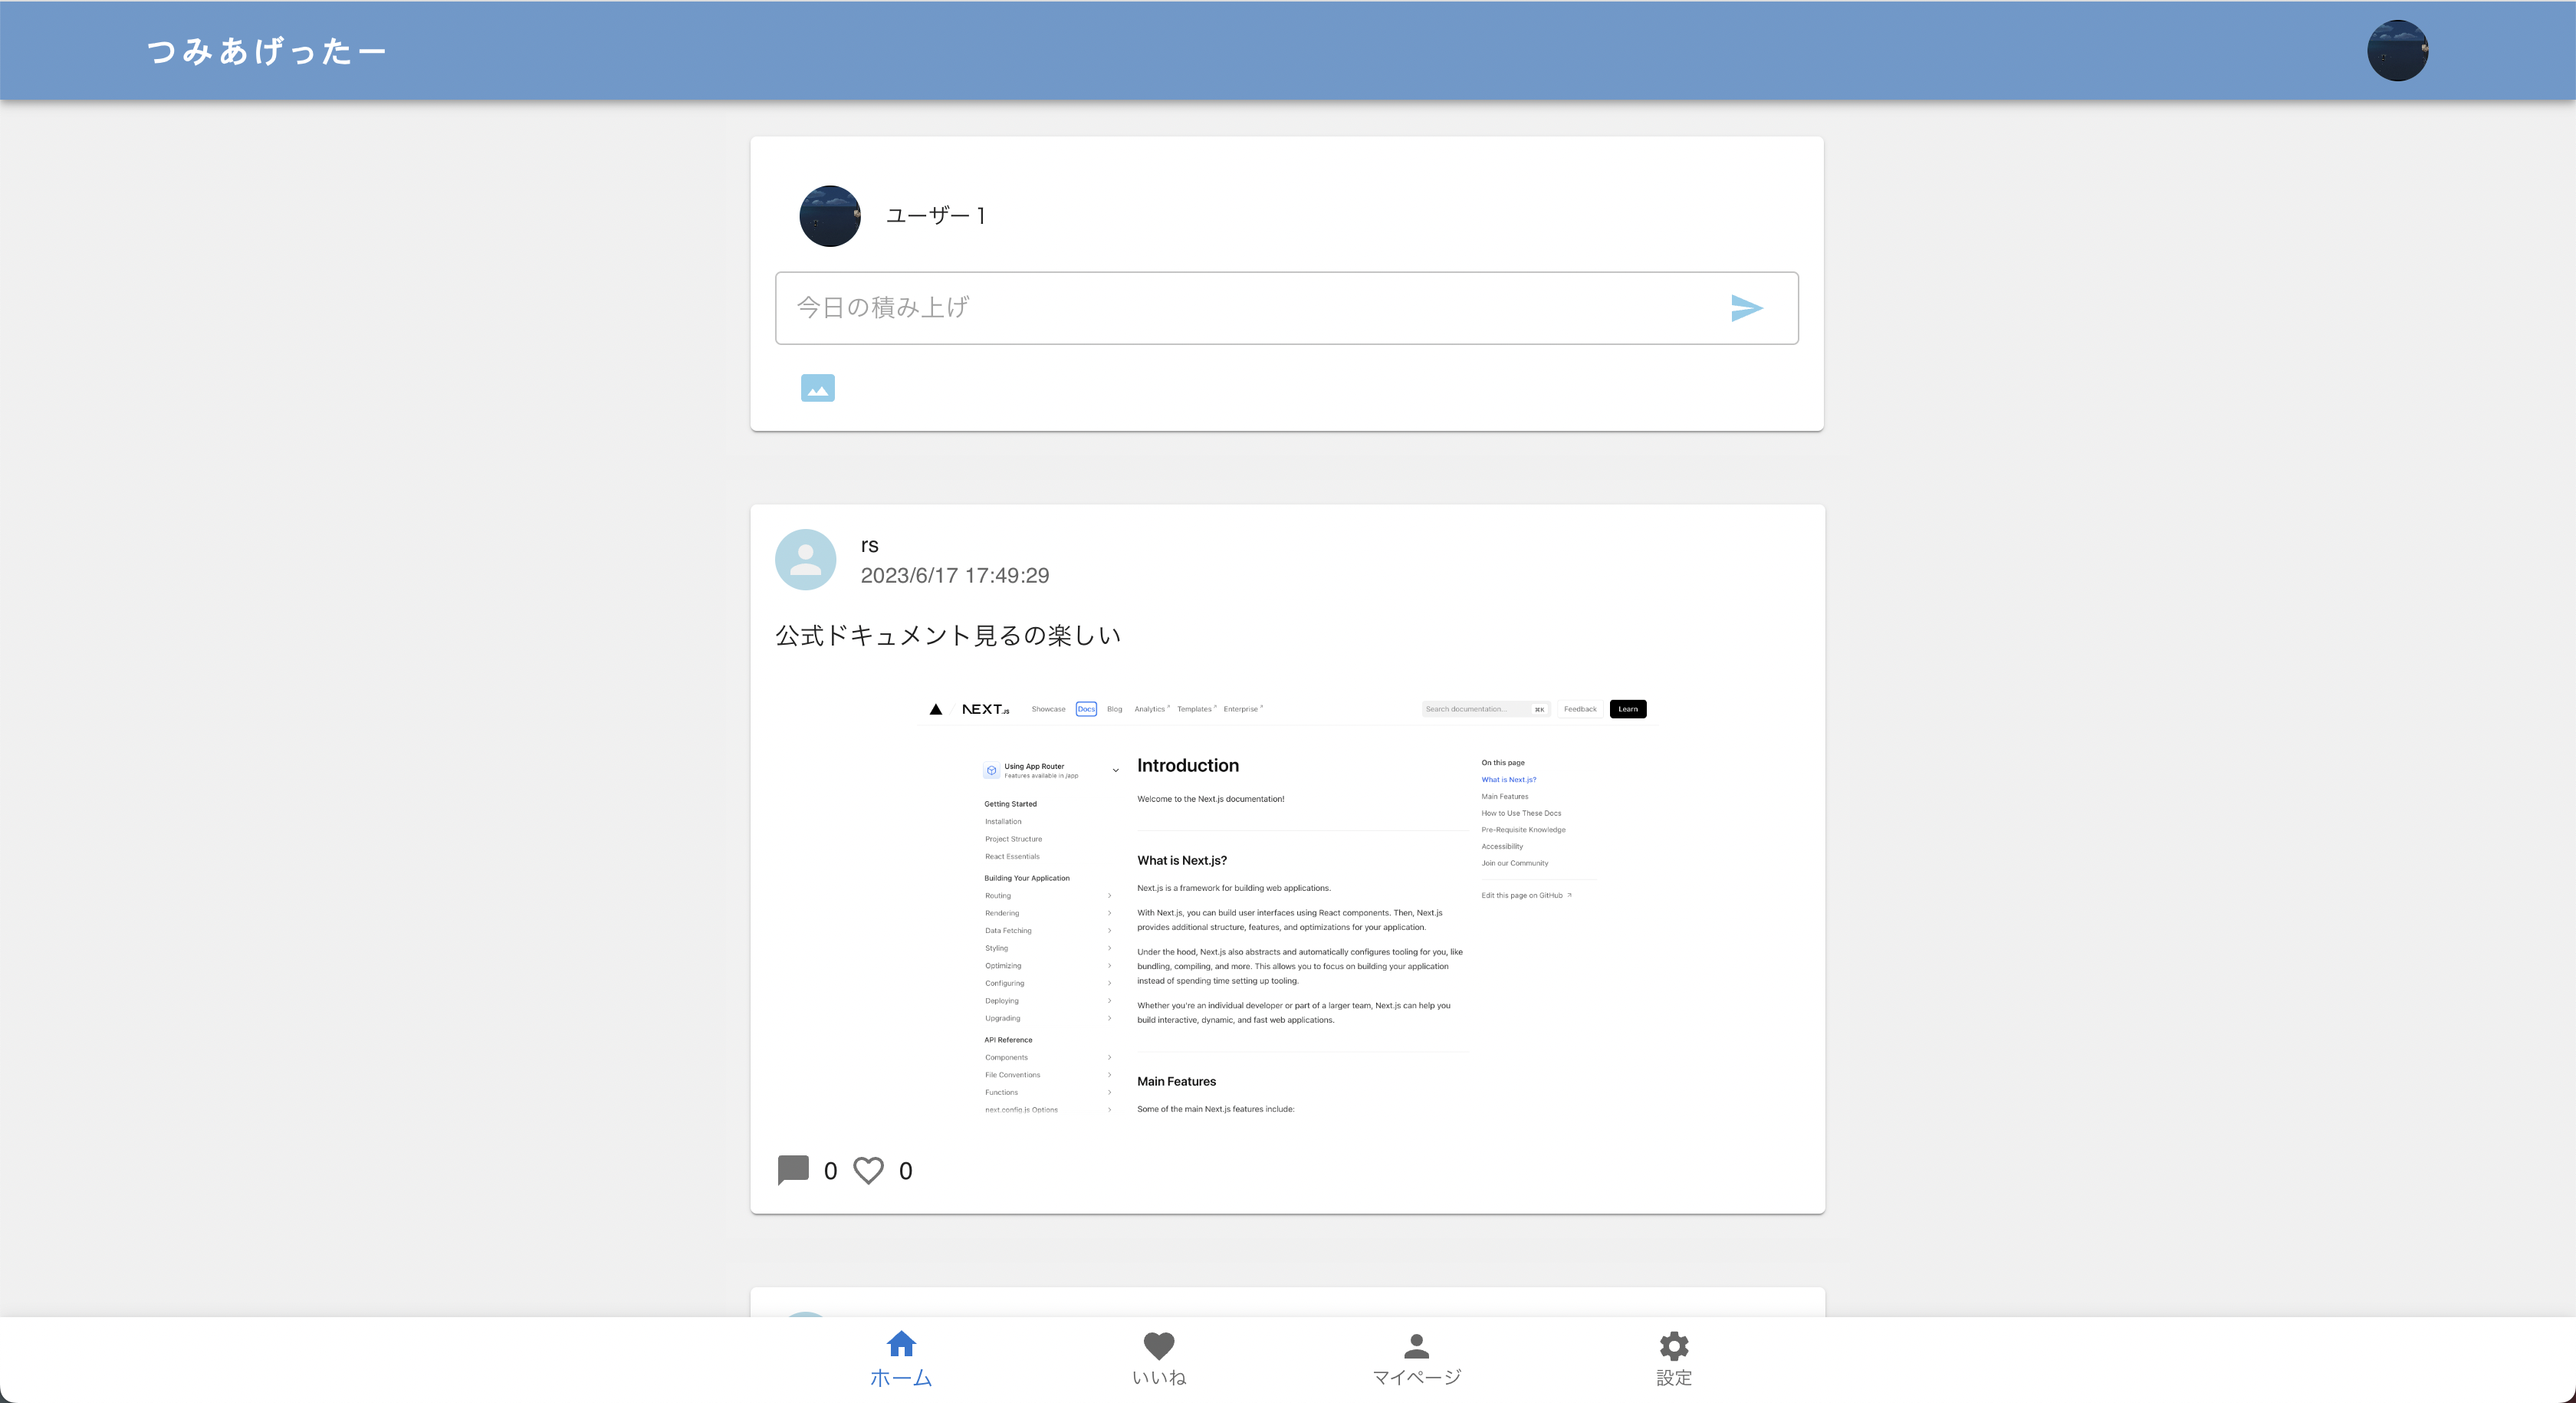Click the person icon for マイページ
The height and width of the screenshot is (1403, 2576).
click(x=1416, y=1346)
